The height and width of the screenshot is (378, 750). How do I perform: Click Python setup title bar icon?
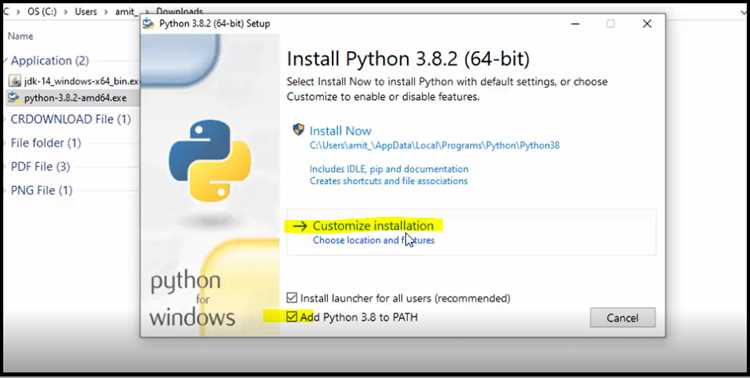tap(149, 23)
